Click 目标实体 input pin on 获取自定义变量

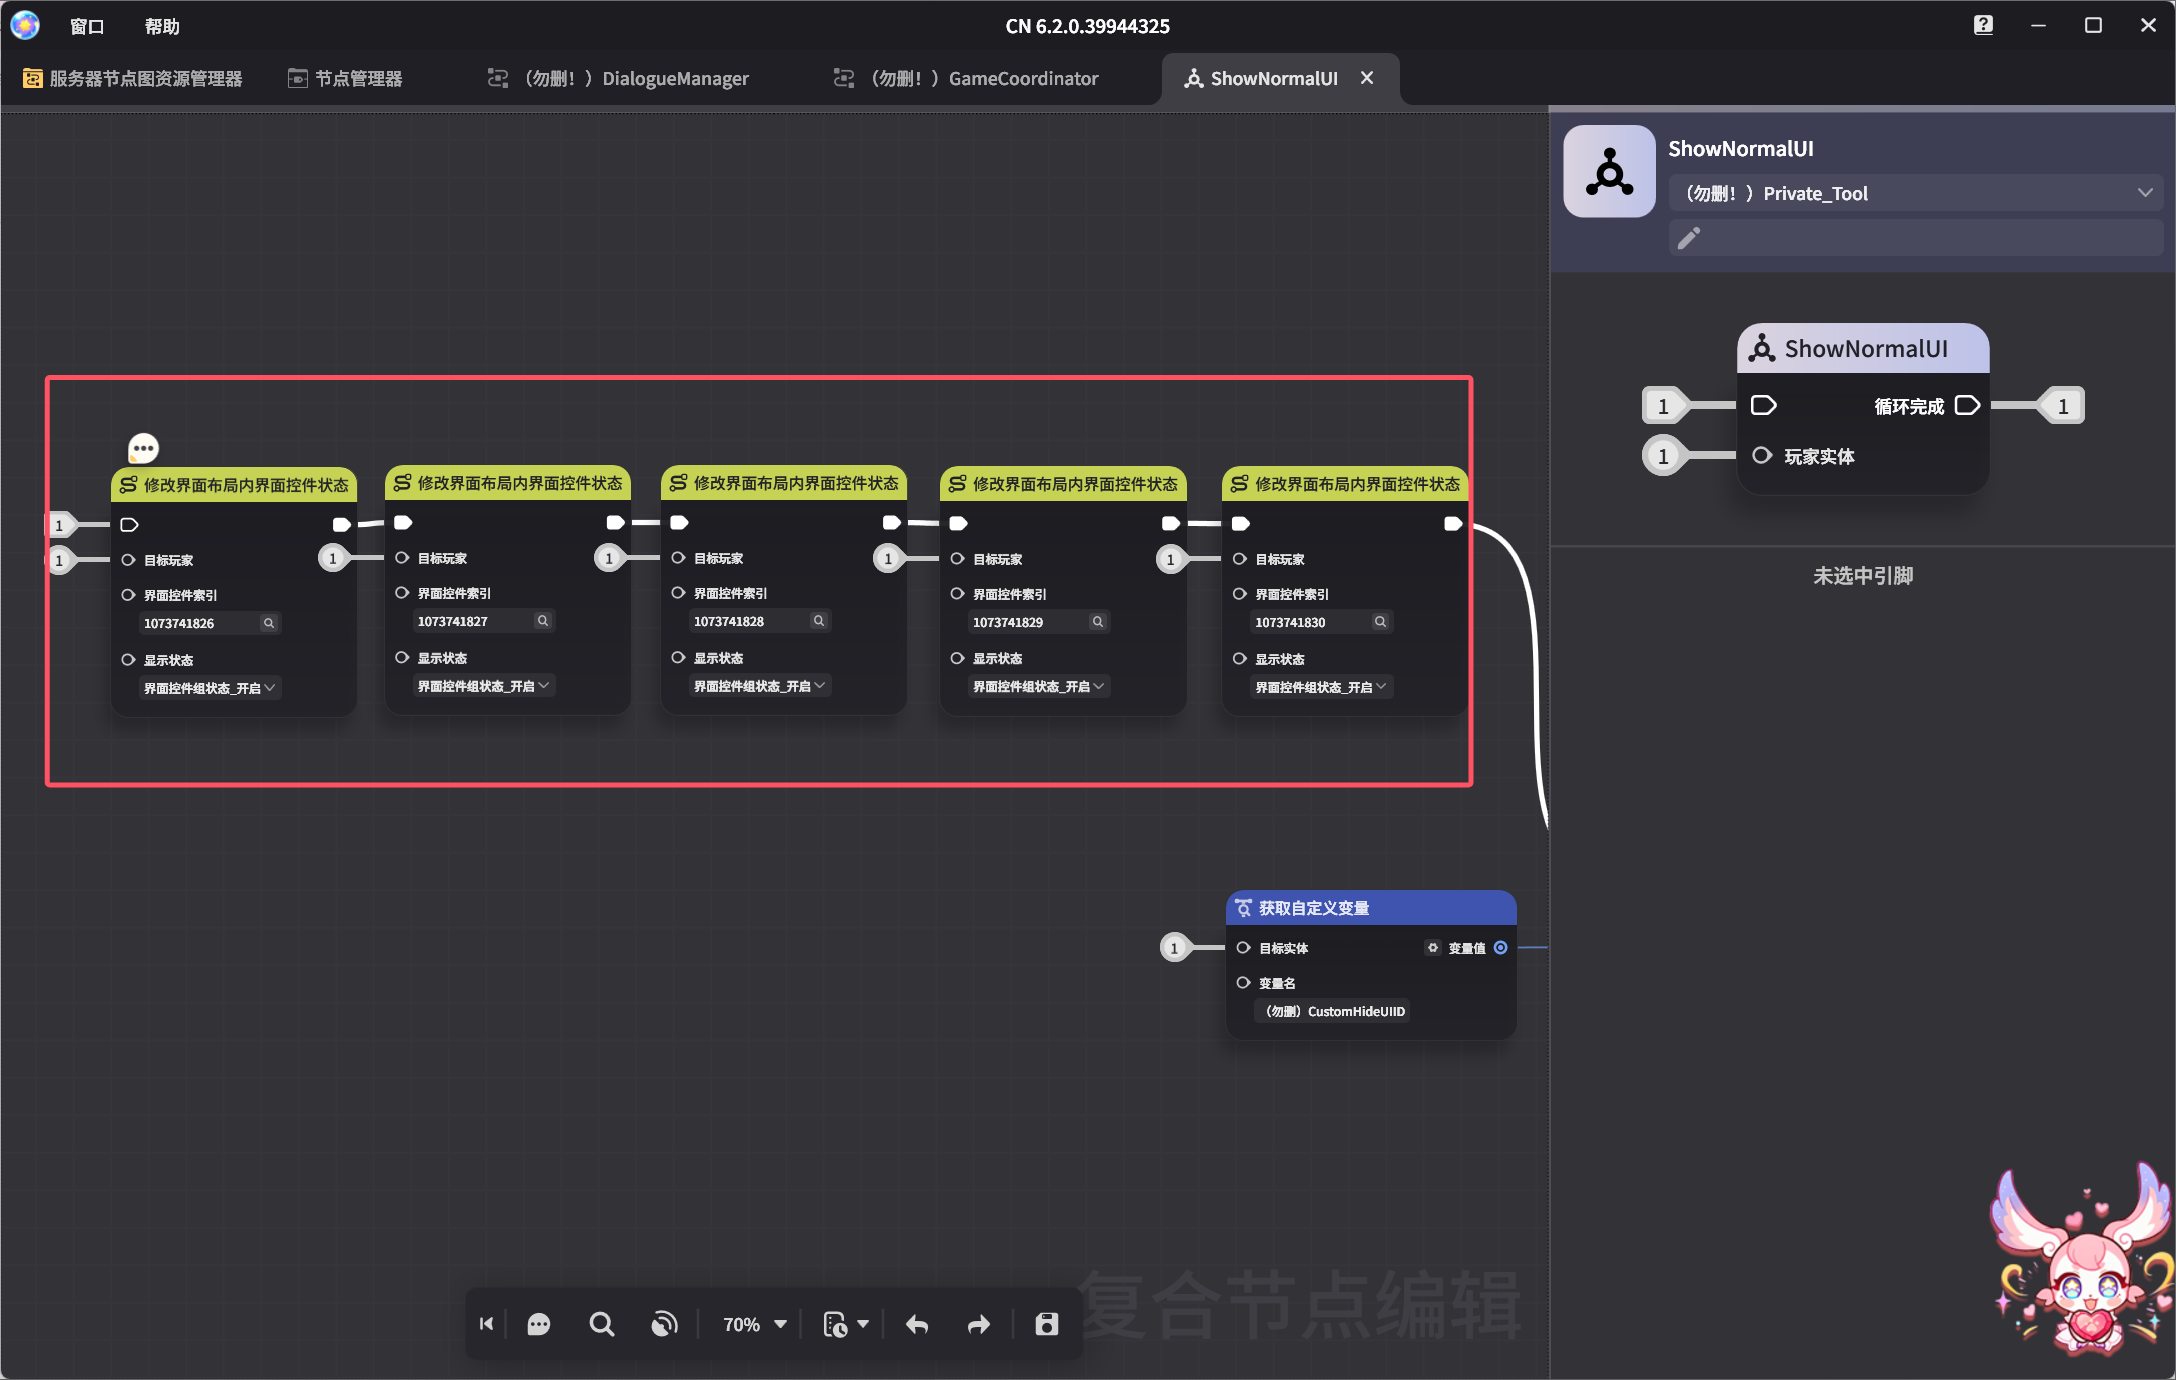tap(1243, 947)
